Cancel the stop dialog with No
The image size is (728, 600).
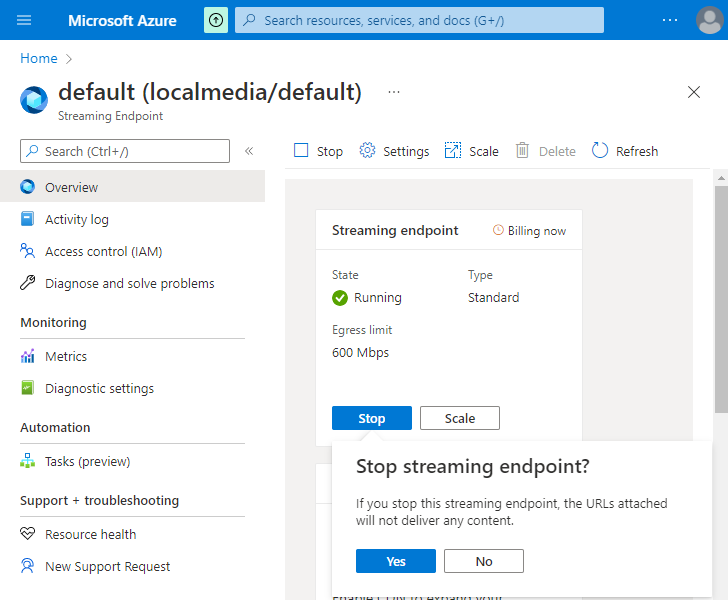pyautogui.click(x=484, y=561)
